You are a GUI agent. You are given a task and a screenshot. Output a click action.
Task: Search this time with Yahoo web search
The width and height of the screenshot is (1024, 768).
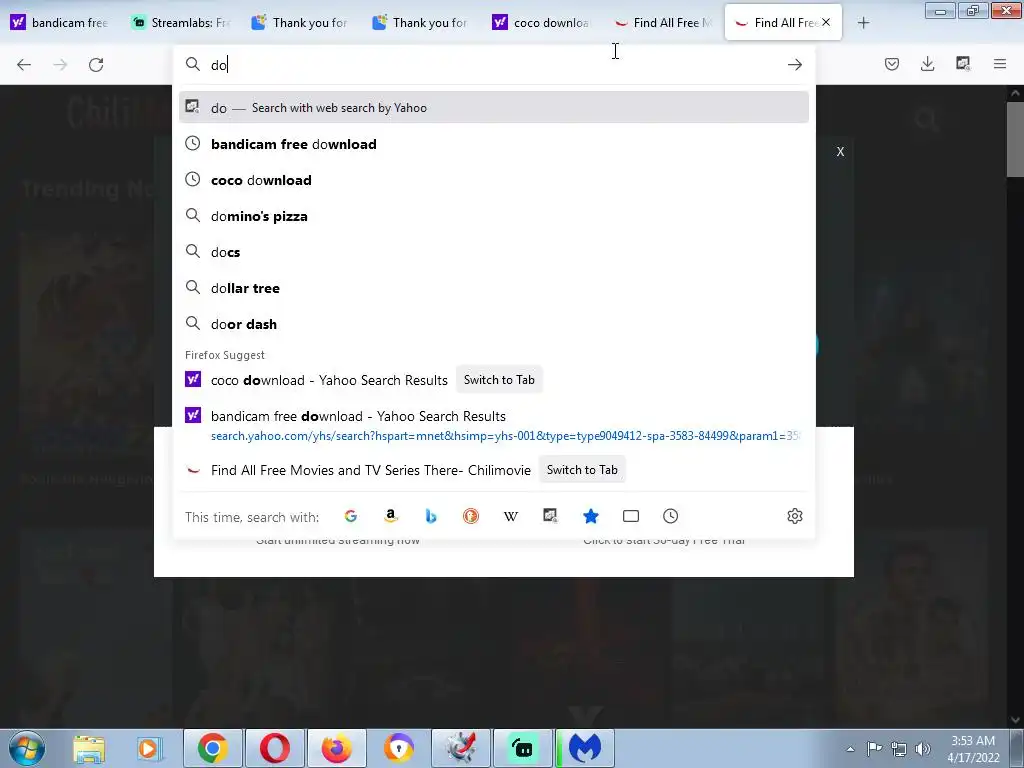click(551, 517)
